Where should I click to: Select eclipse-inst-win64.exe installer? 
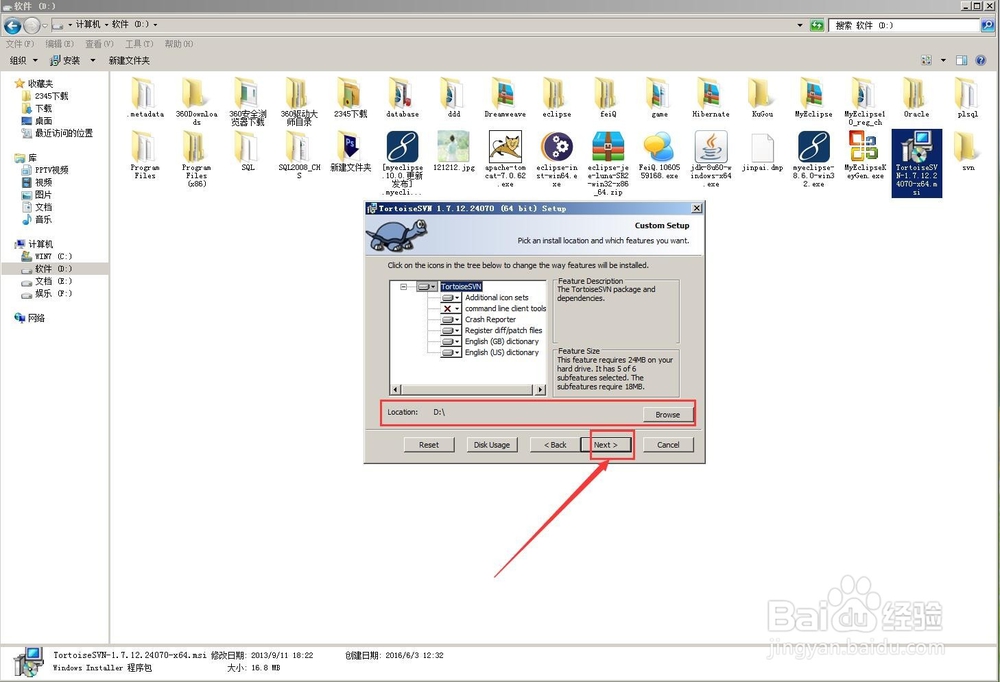(557, 159)
